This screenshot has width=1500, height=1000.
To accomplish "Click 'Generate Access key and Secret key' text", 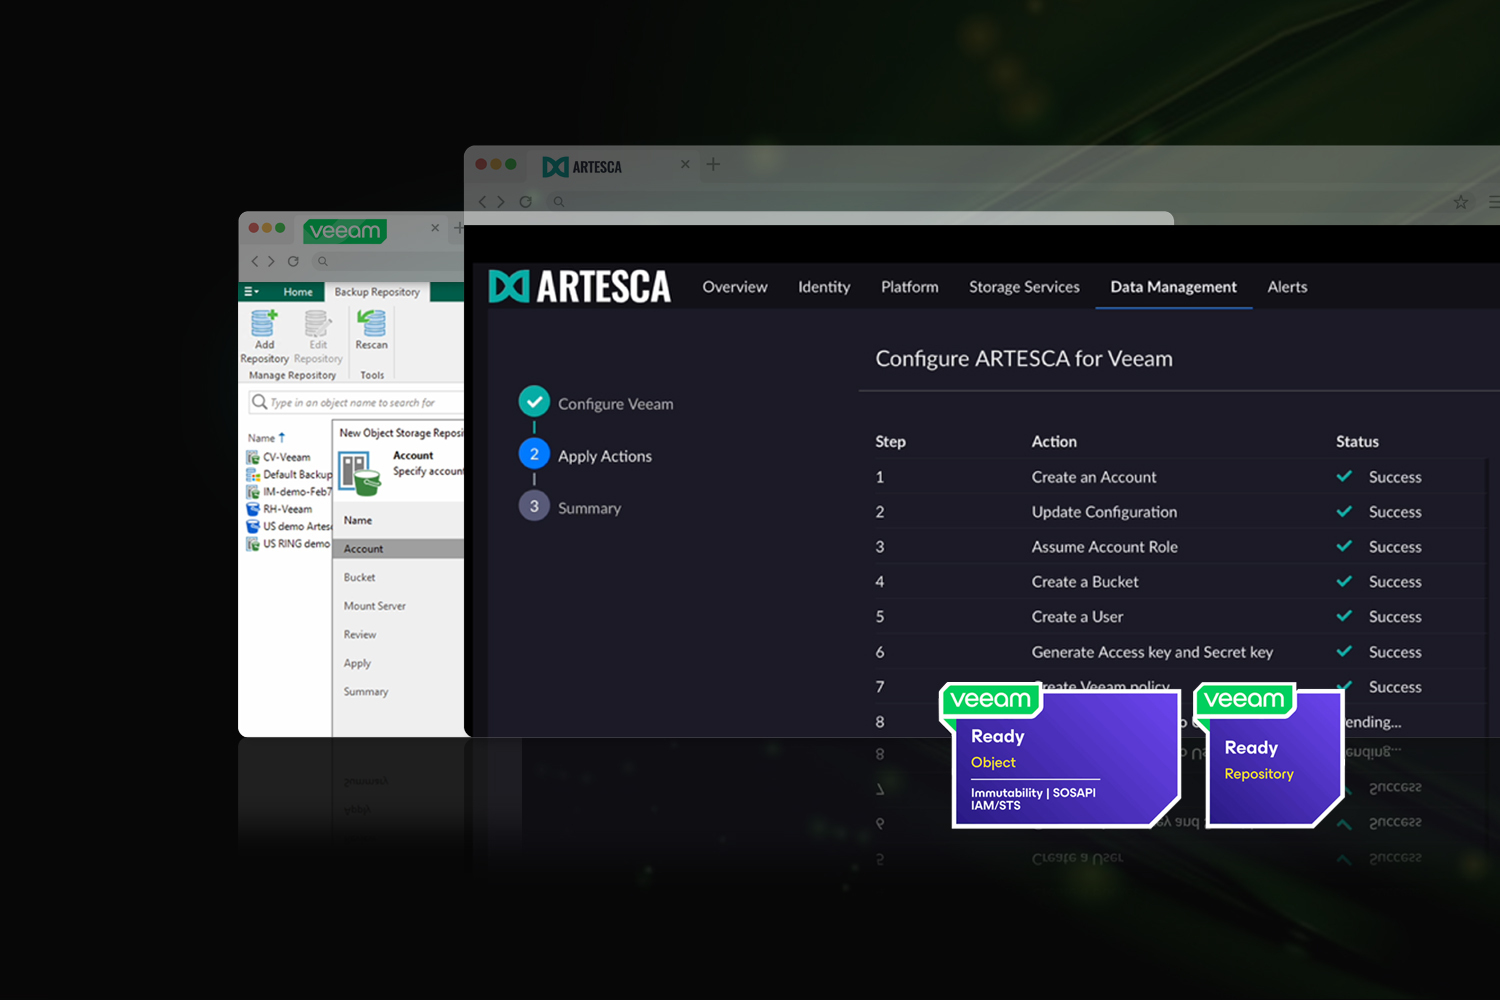I will coord(1152,652).
